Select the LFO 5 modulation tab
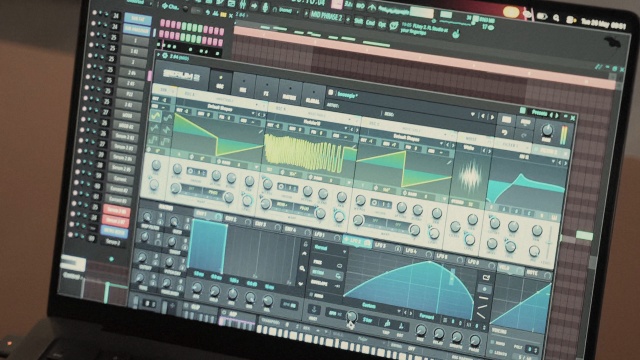 point(449,258)
